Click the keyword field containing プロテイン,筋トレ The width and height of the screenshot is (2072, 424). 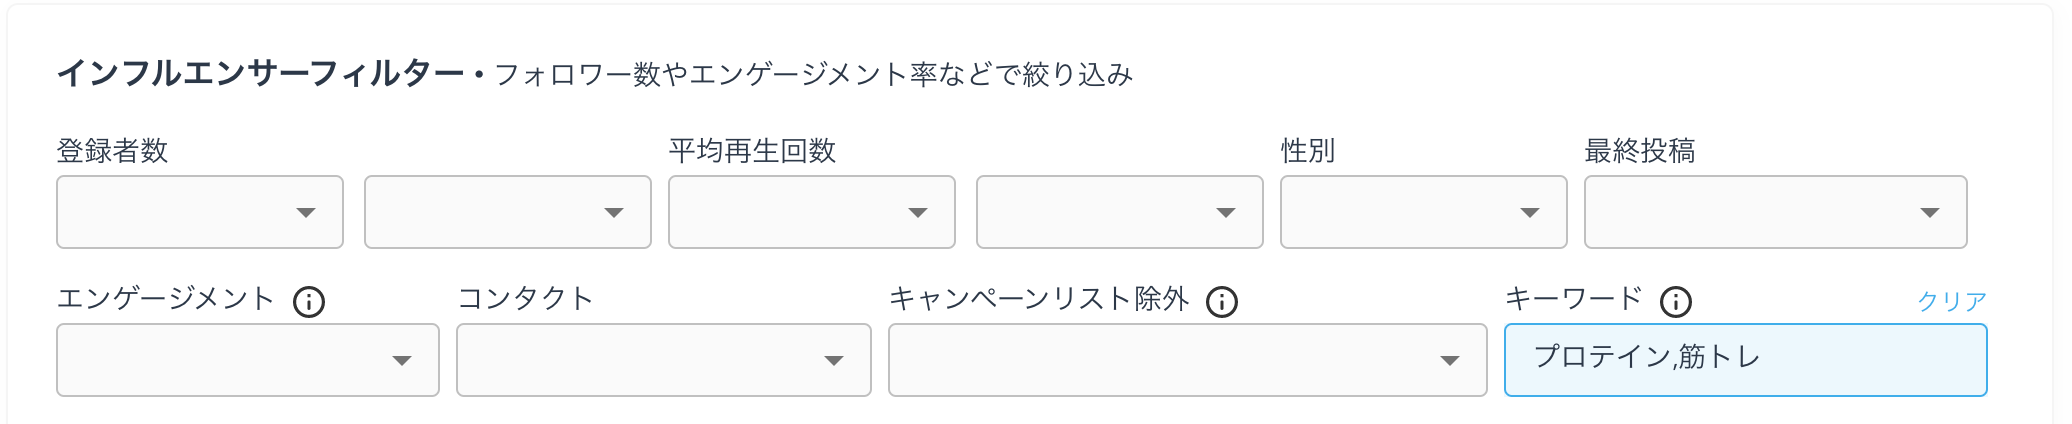[x=1746, y=360]
